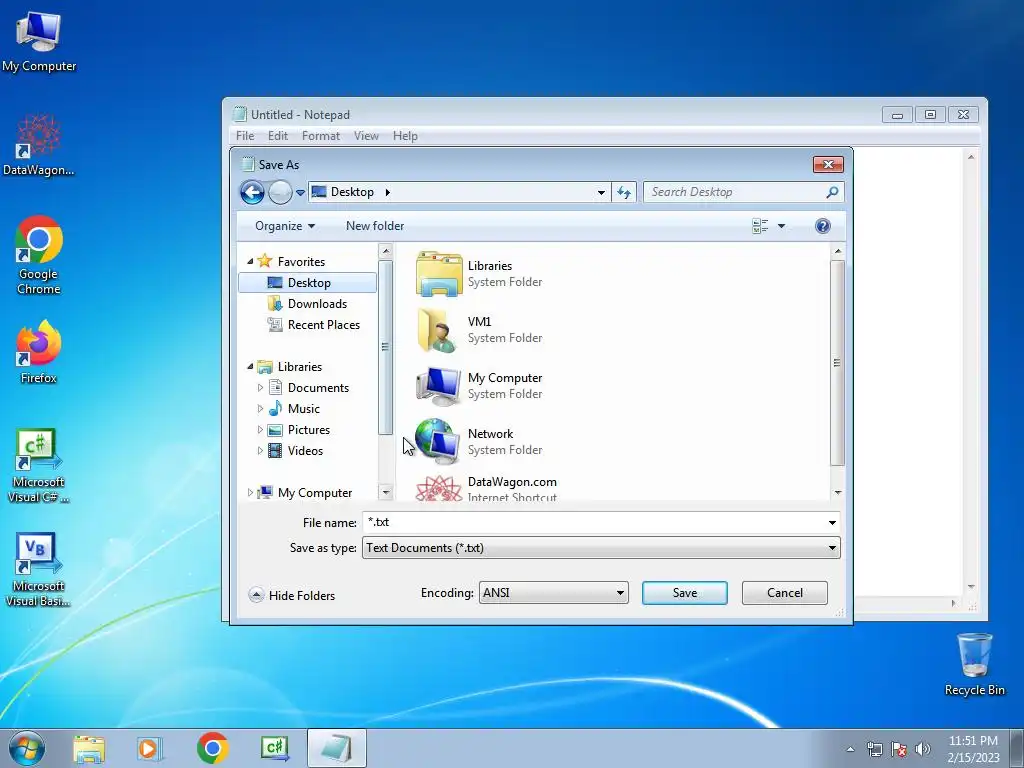
Task: Open the Format menu in Notepad
Action: coord(321,136)
